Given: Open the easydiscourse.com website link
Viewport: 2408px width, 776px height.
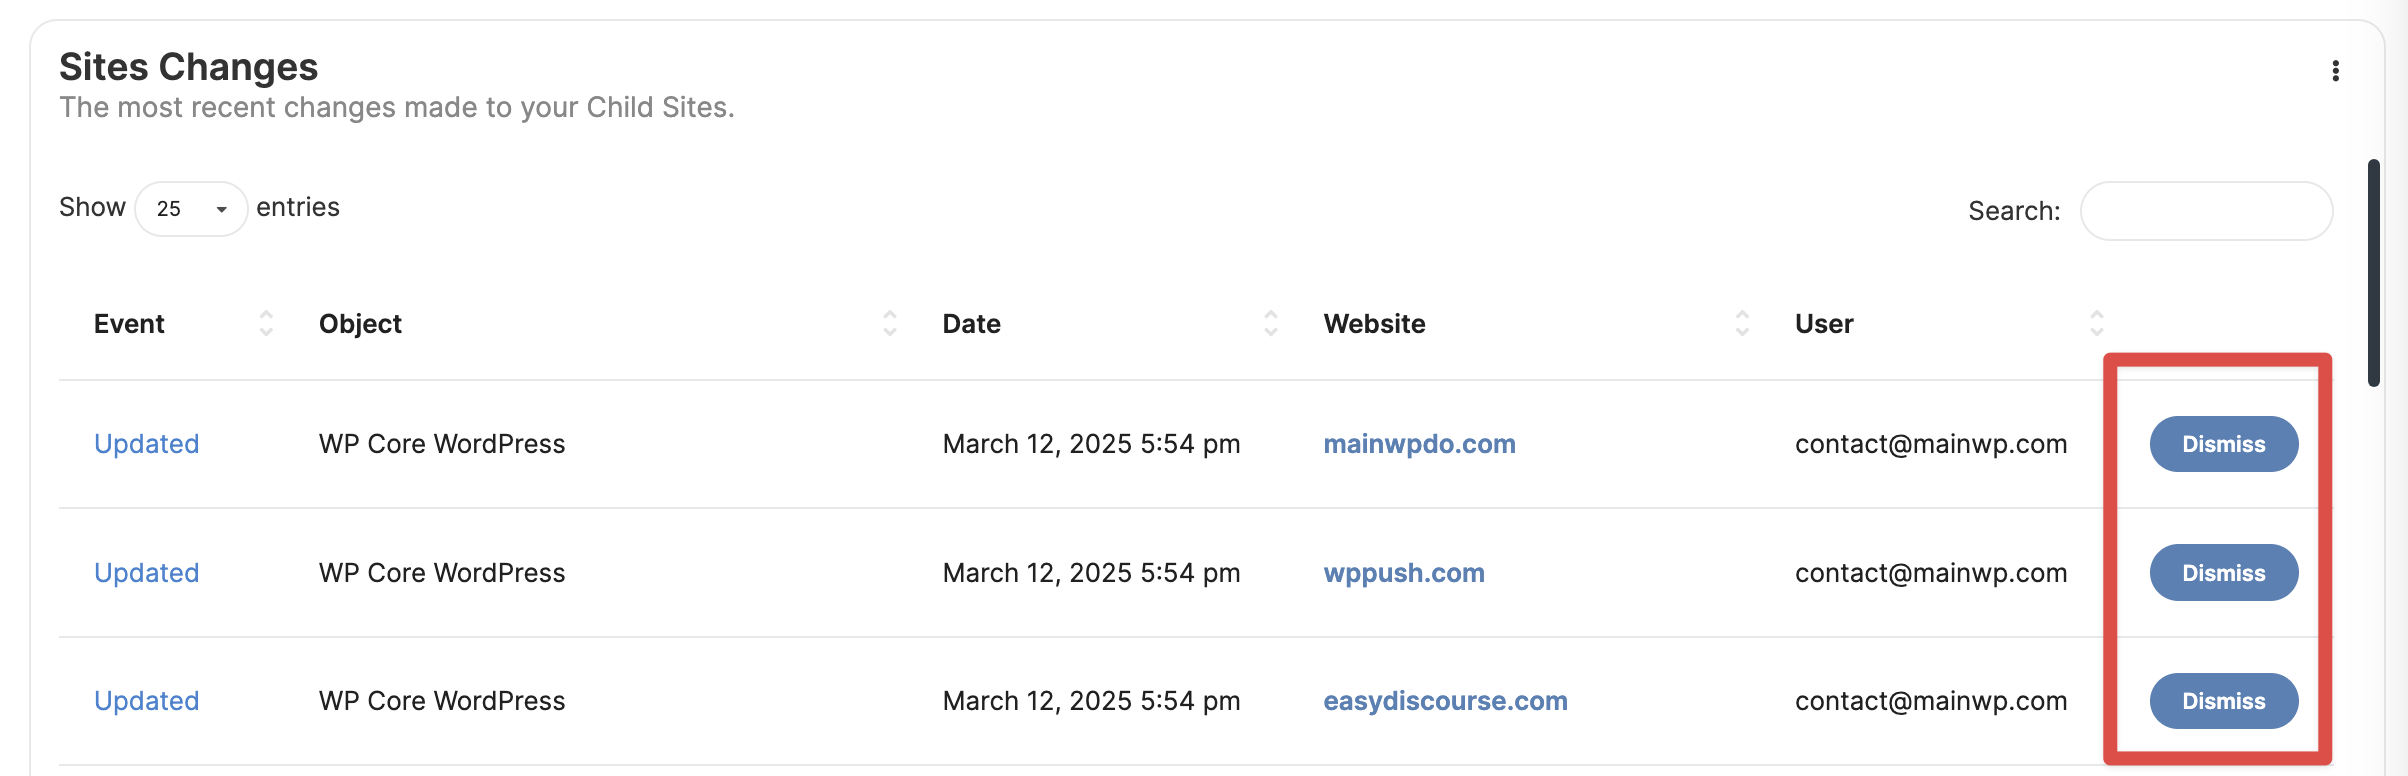Looking at the screenshot, I should (x=1445, y=701).
